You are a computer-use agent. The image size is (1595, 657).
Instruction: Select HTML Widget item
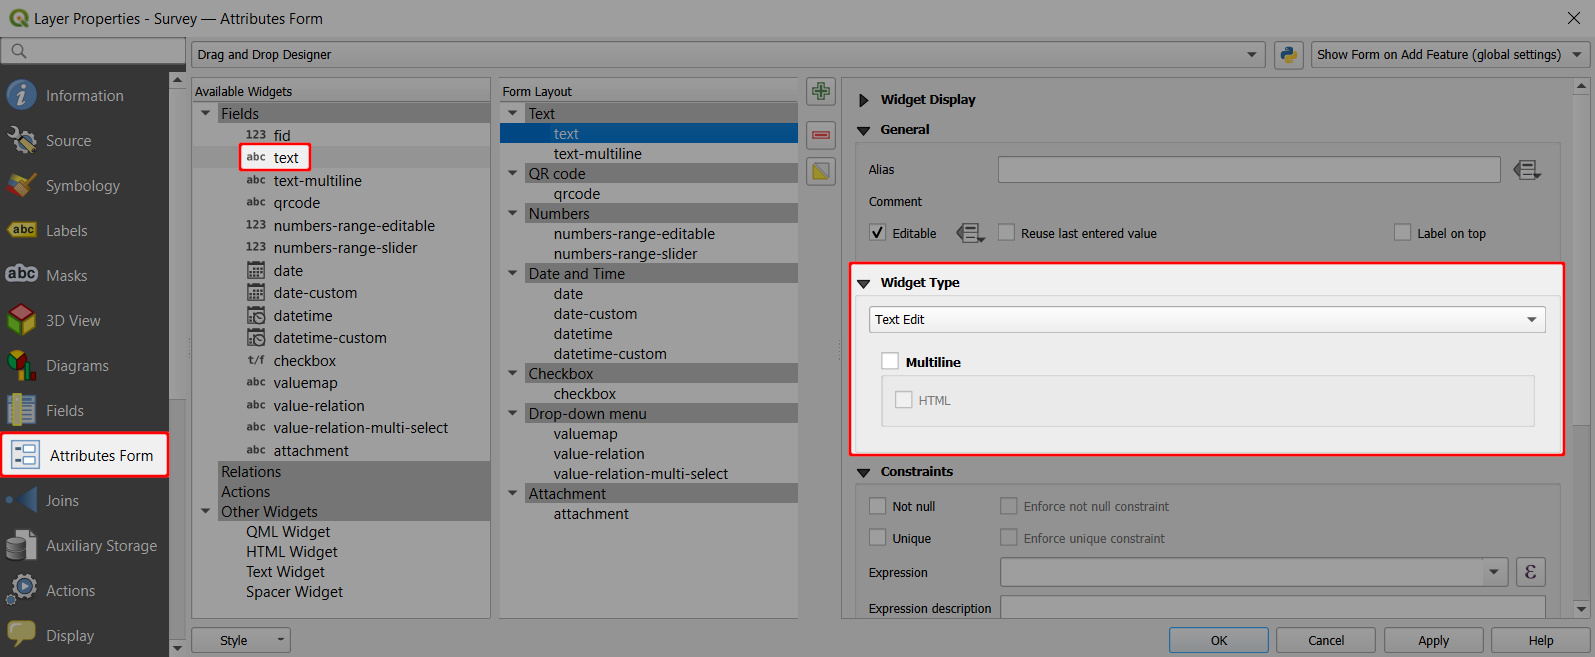coord(292,552)
